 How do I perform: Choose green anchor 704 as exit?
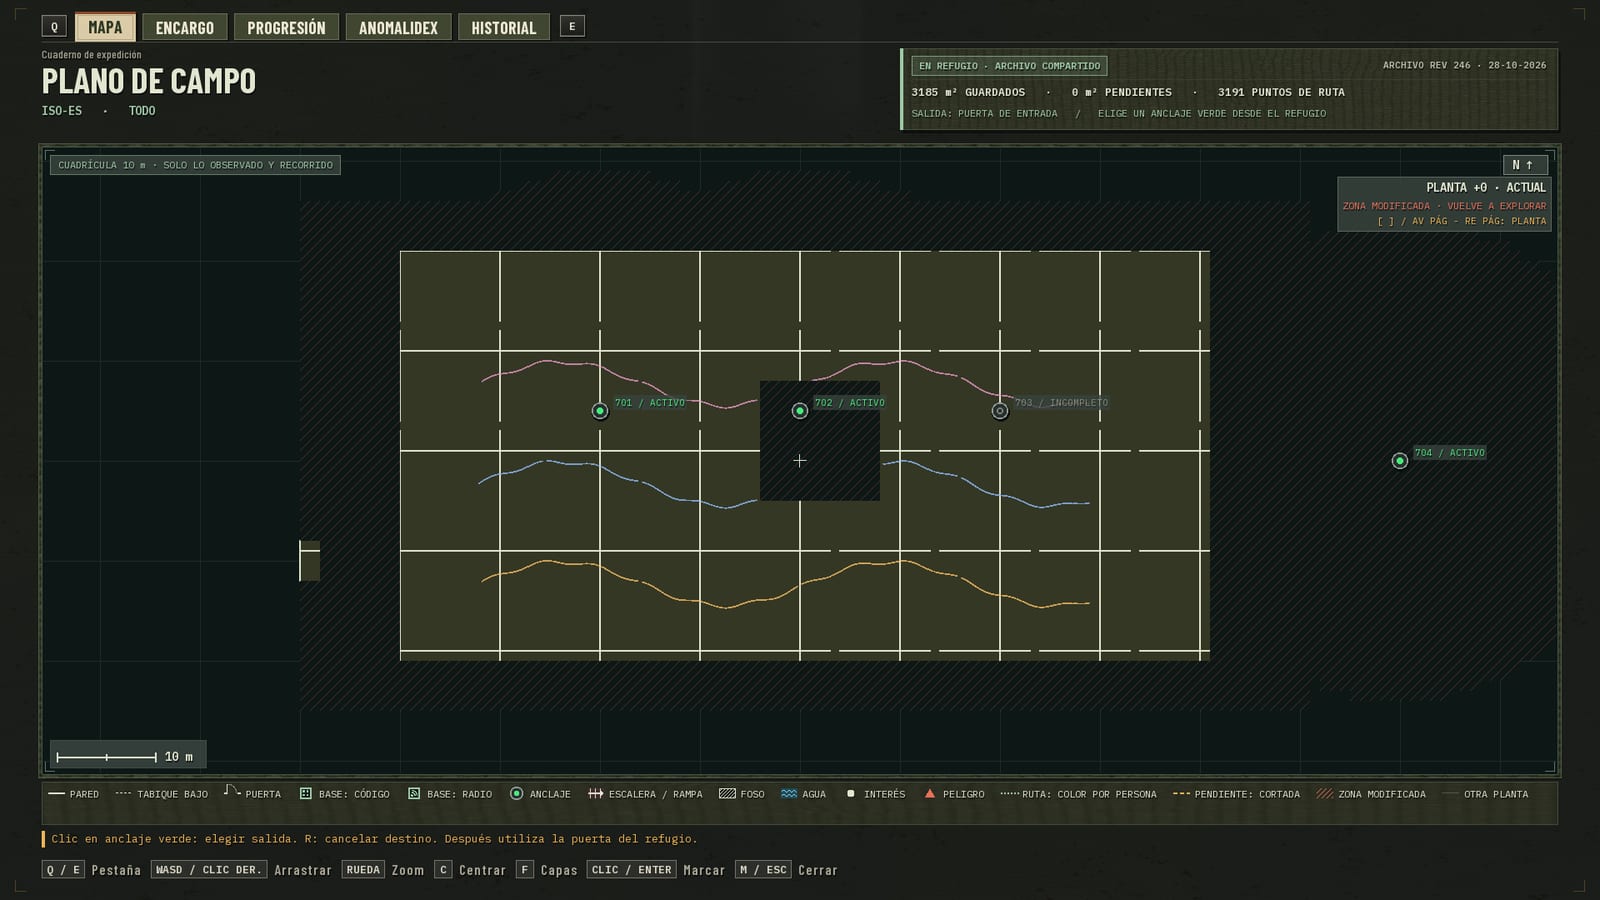pyautogui.click(x=1400, y=461)
